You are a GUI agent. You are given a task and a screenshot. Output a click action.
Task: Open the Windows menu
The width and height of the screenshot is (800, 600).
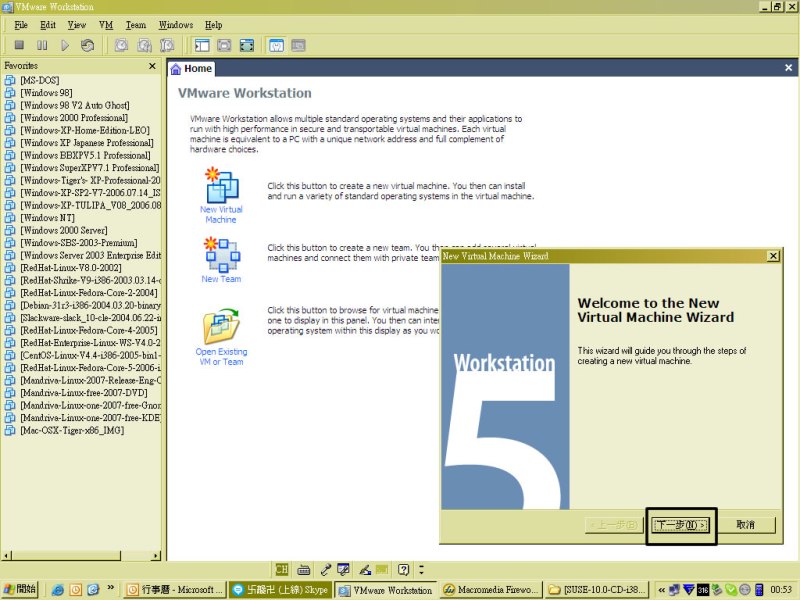(176, 25)
